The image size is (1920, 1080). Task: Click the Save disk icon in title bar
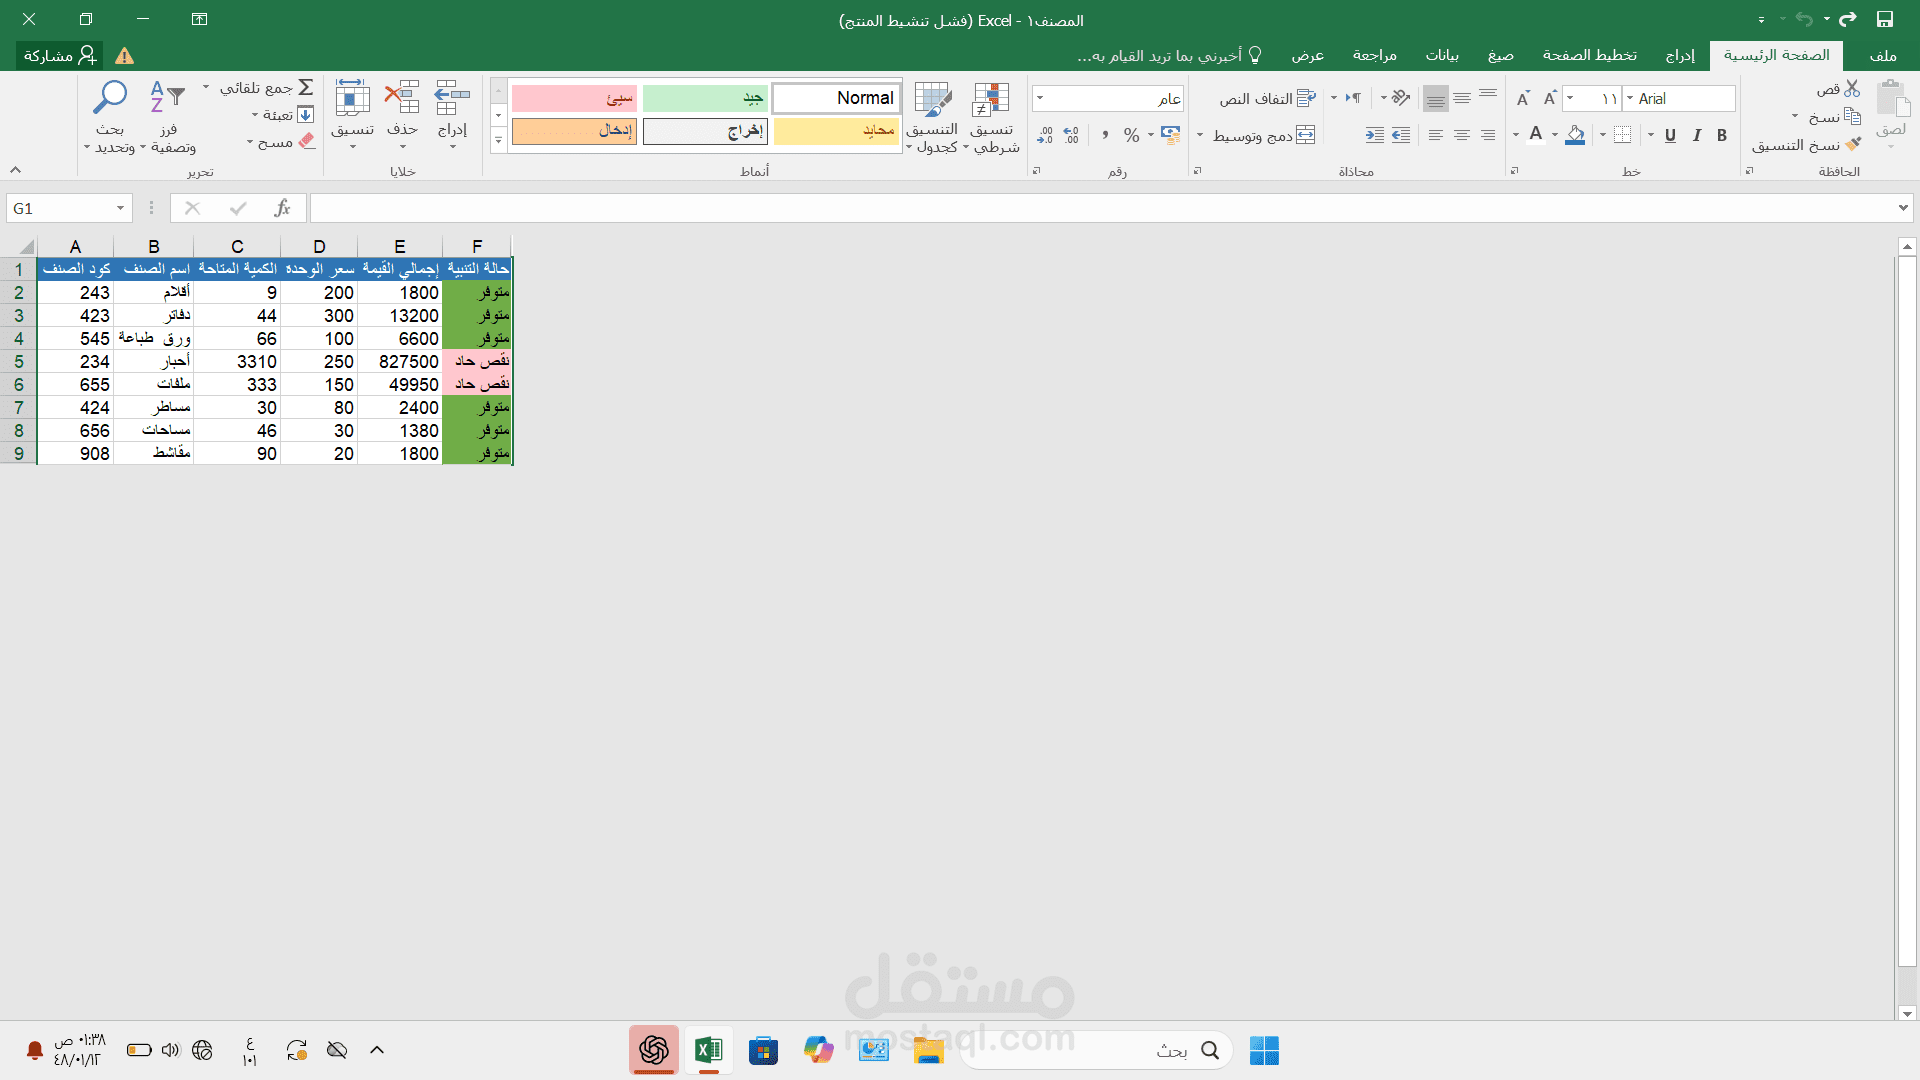(x=1884, y=20)
